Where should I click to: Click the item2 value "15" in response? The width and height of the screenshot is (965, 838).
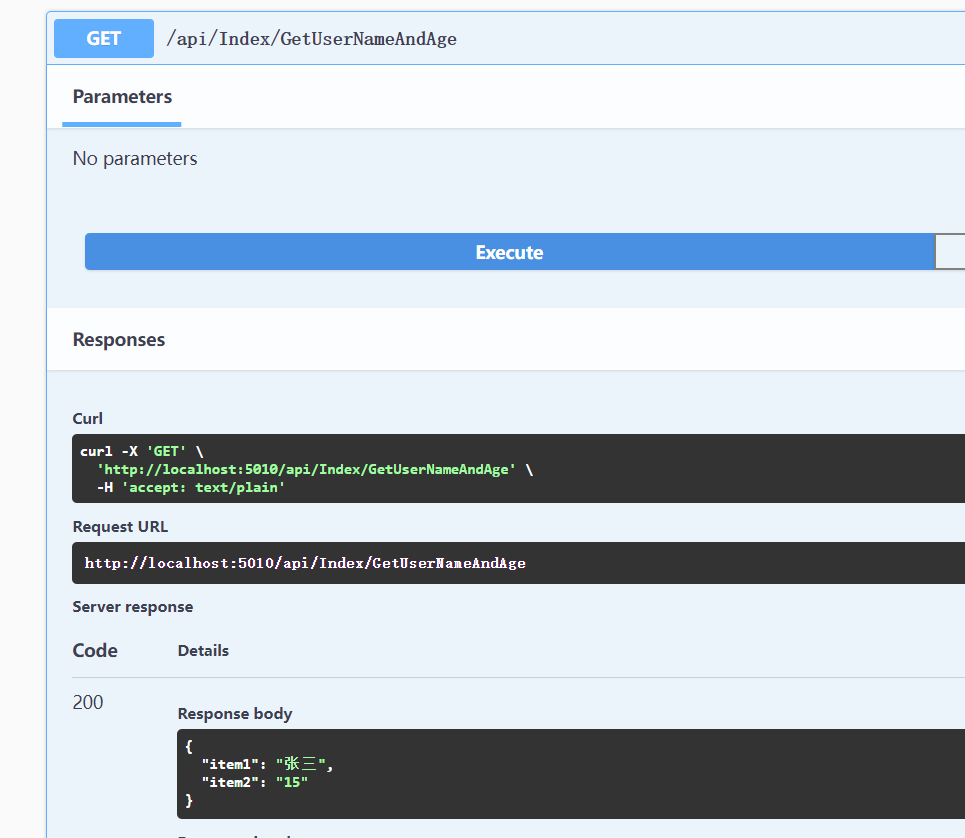coord(291,782)
